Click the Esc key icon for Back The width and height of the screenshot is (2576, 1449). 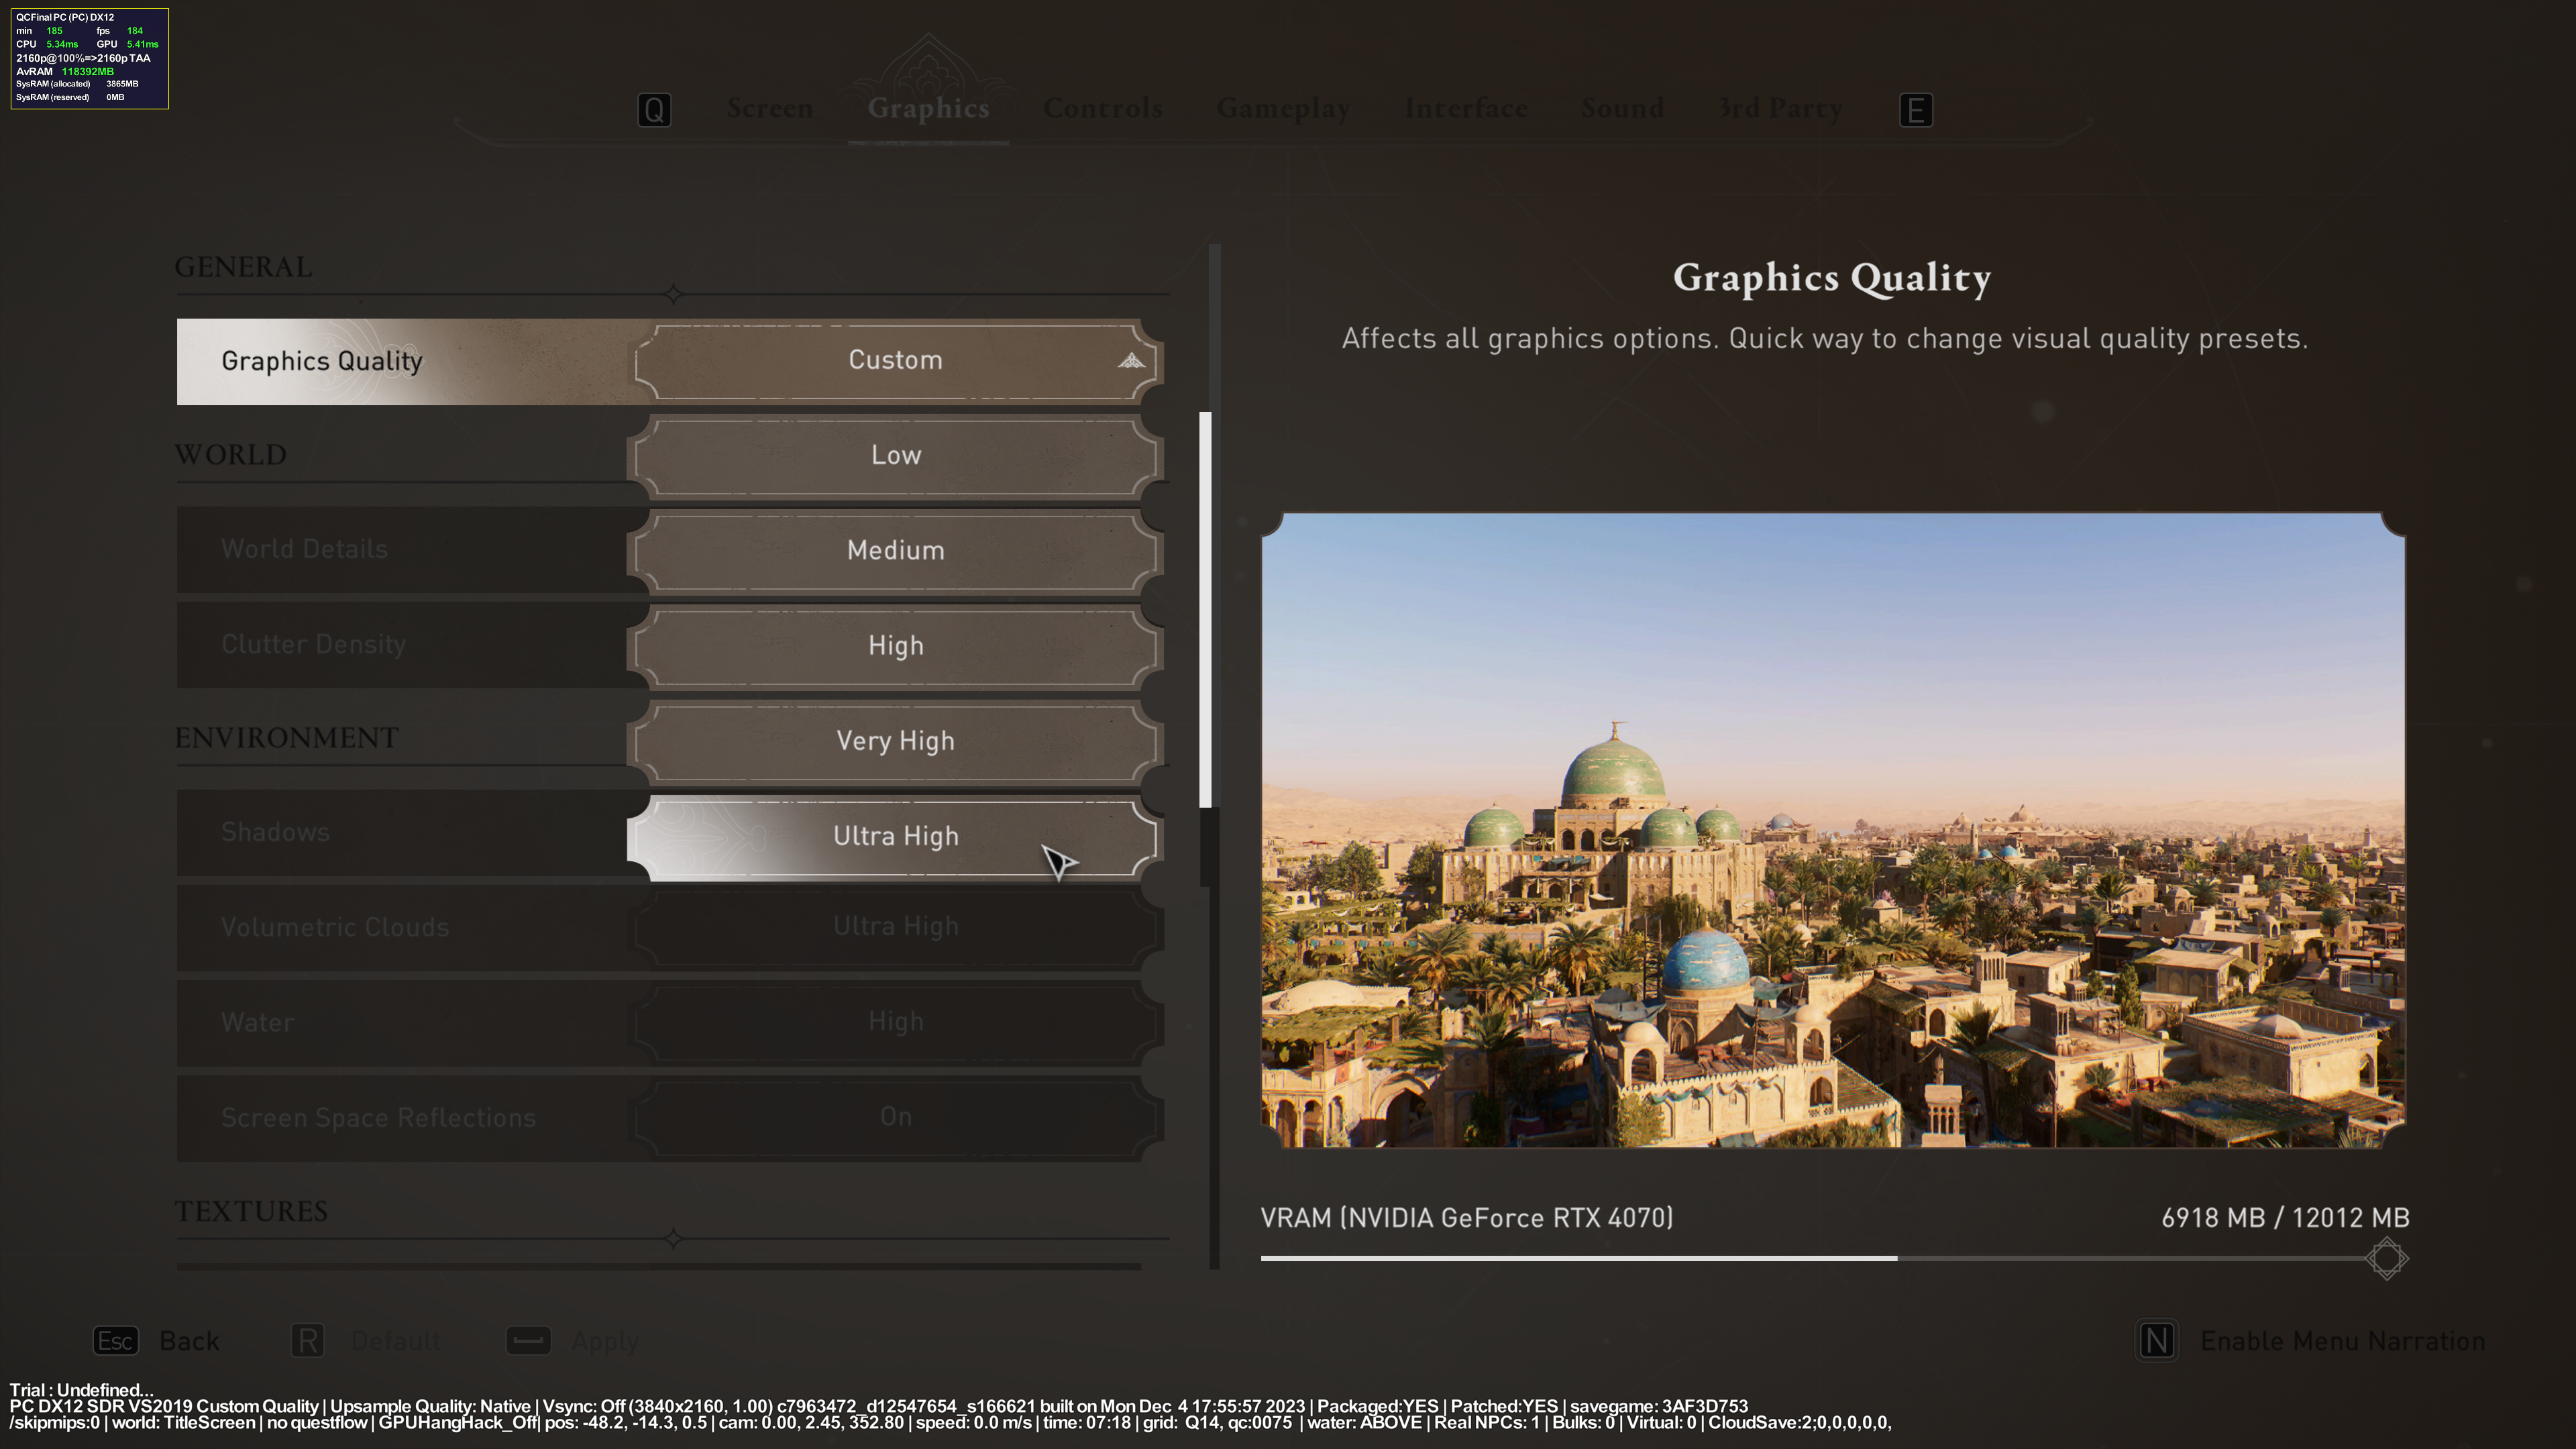pyautogui.click(x=115, y=1340)
